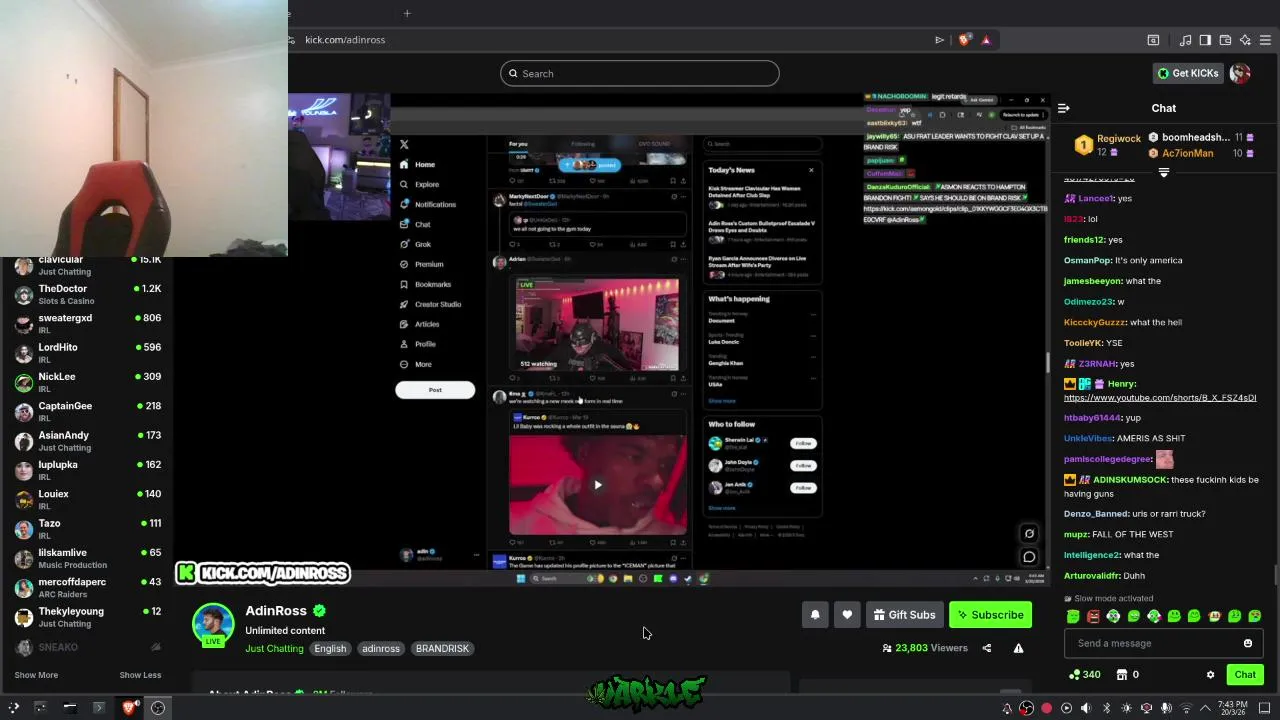
Task: Expand the gift leaderboard chevron
Action: [1163, 173]
